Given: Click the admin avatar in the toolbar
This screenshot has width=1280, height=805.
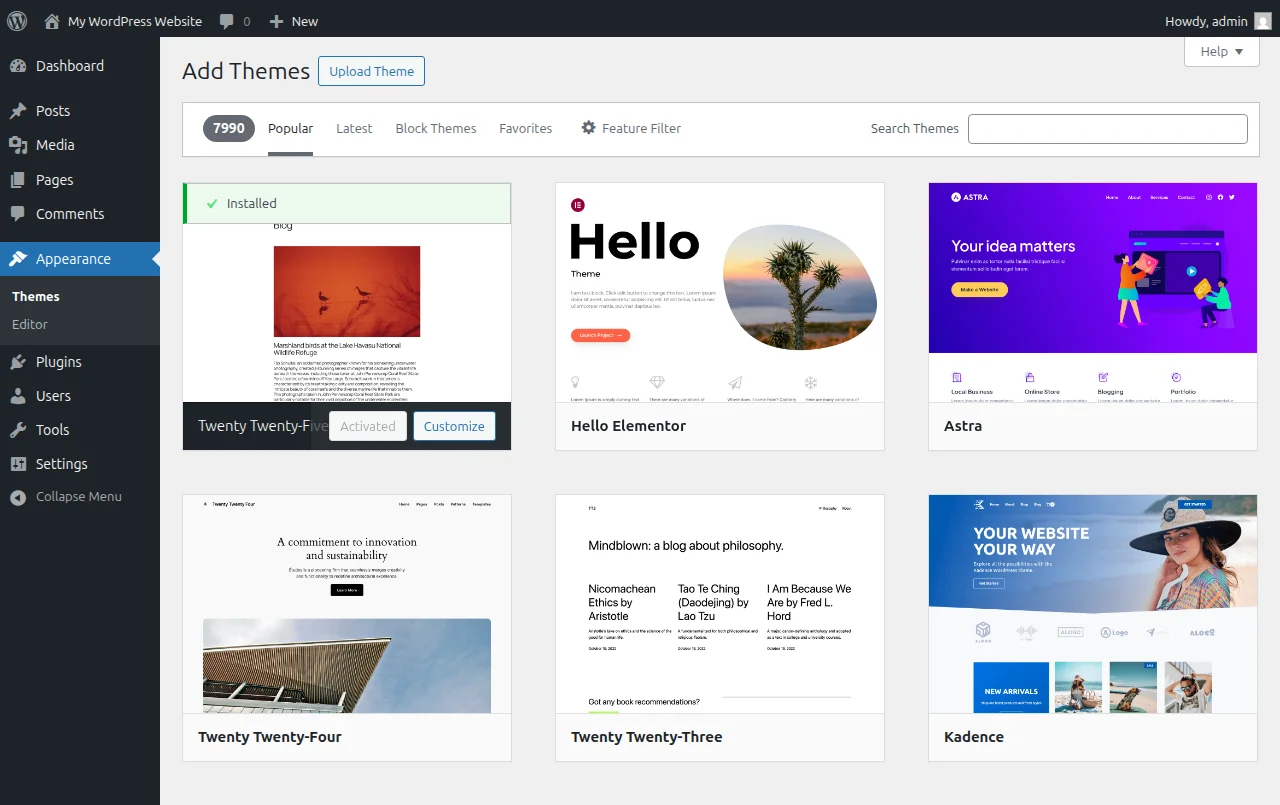Looking at the screenshot, I should [1263, 20].
